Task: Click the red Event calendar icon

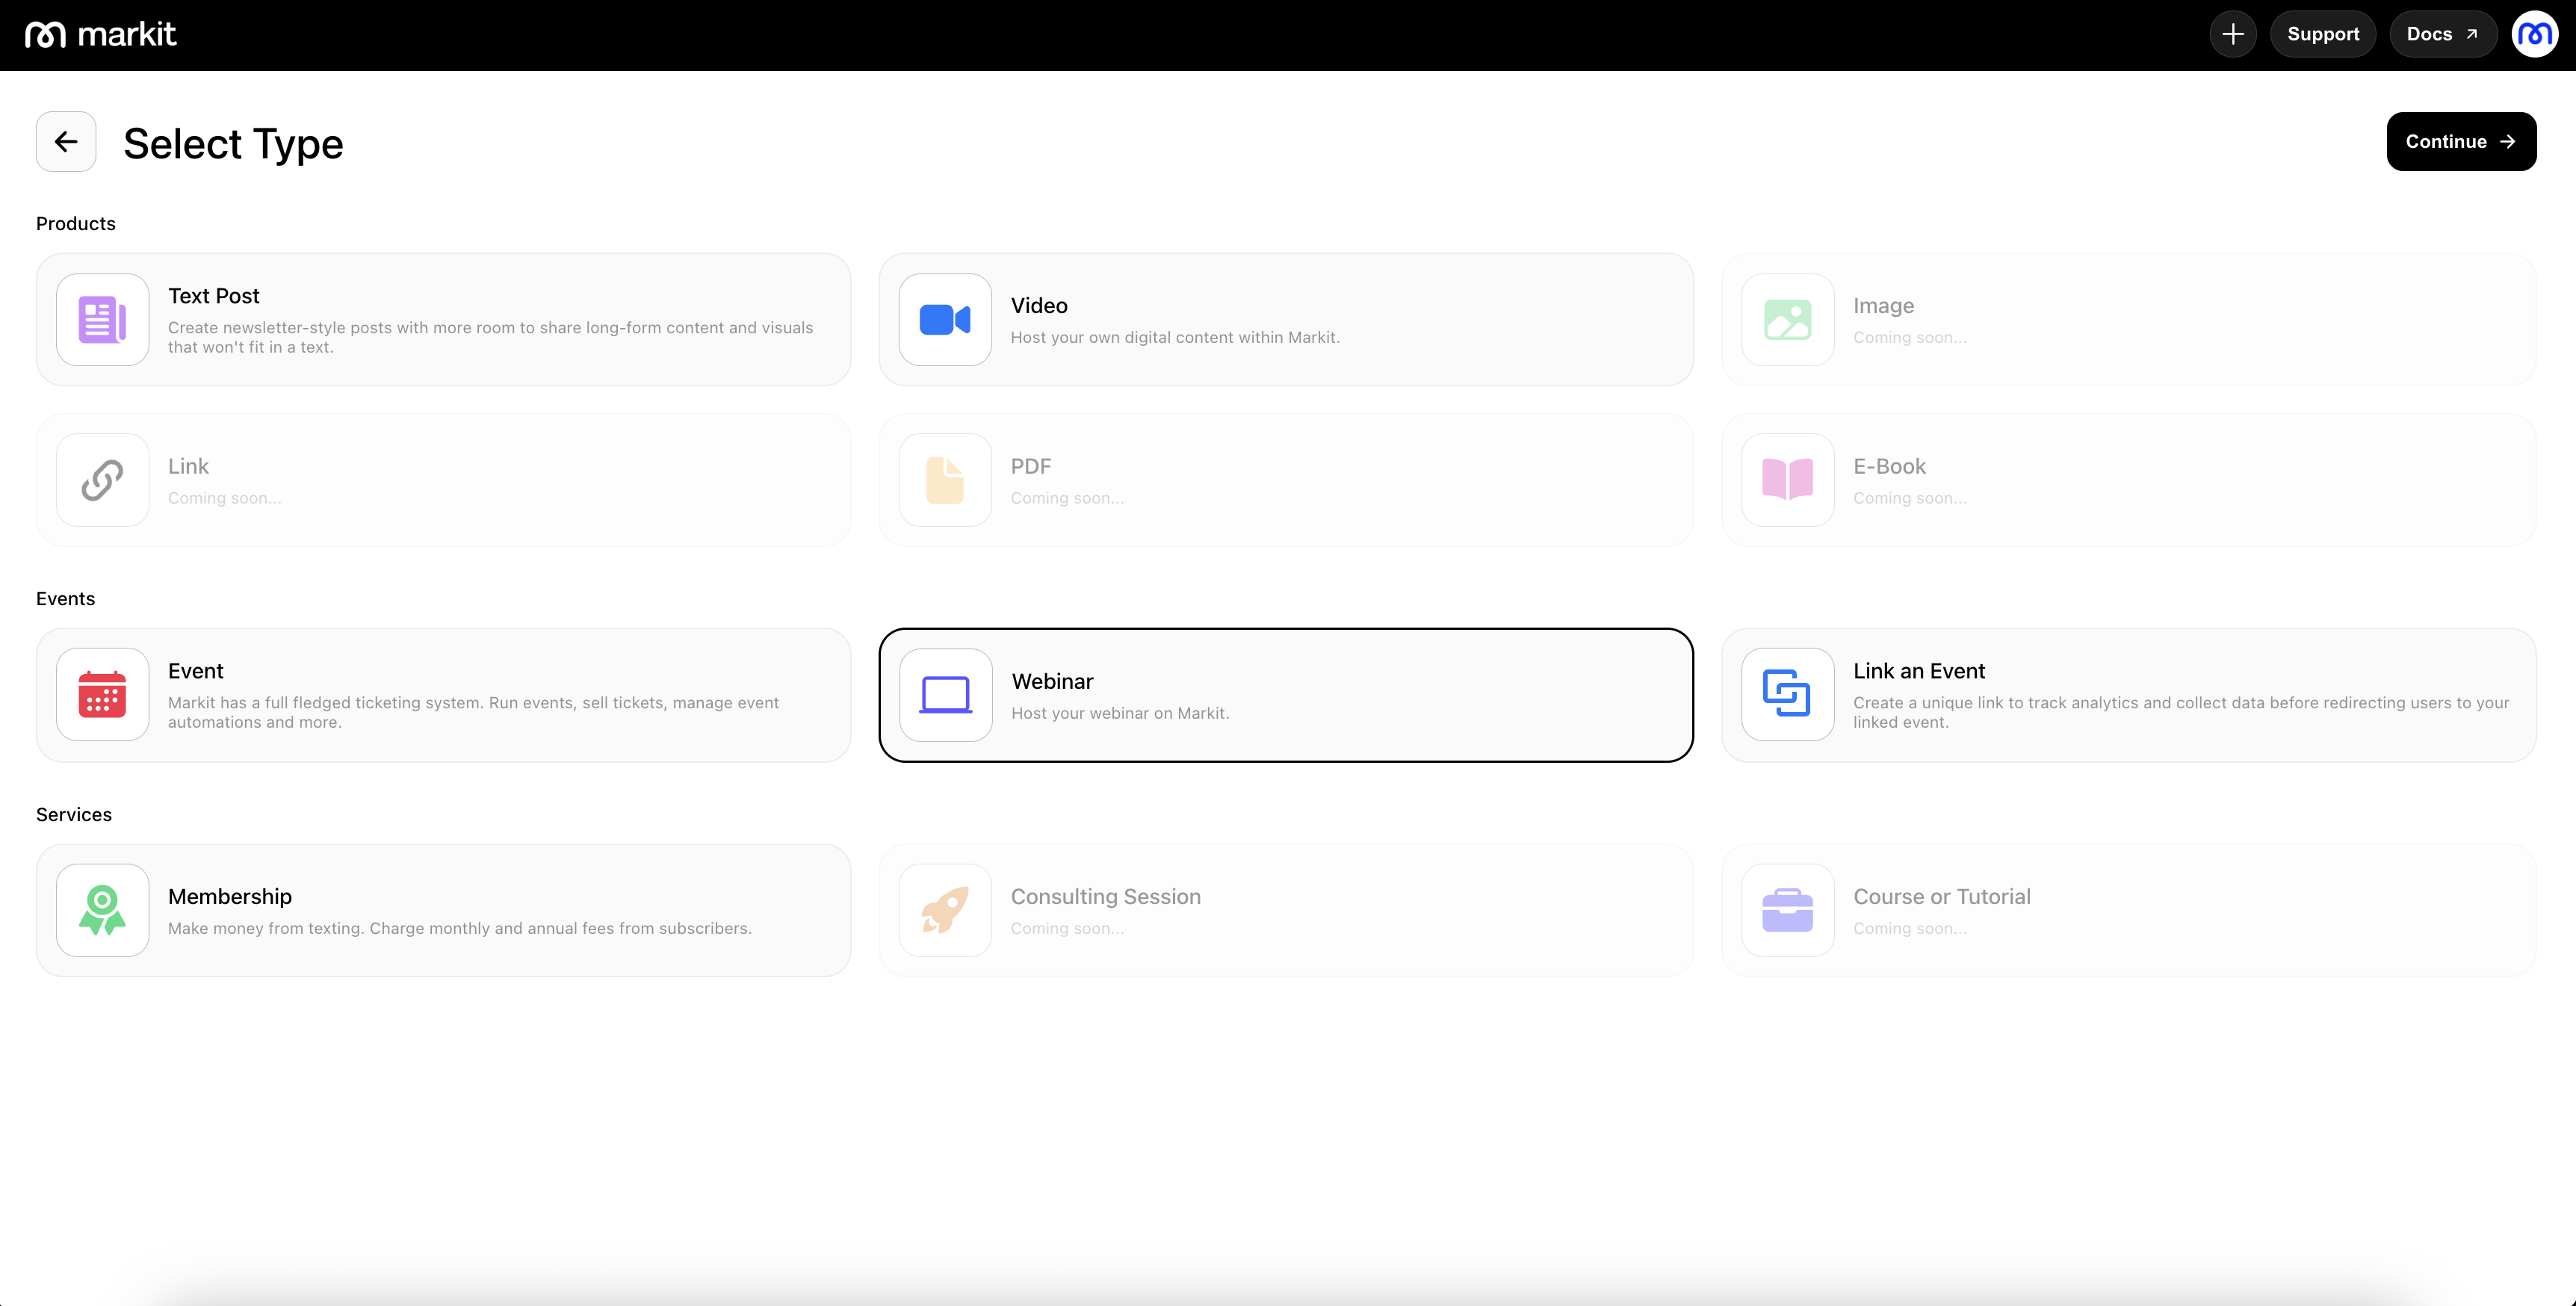Action: [102, 695]
